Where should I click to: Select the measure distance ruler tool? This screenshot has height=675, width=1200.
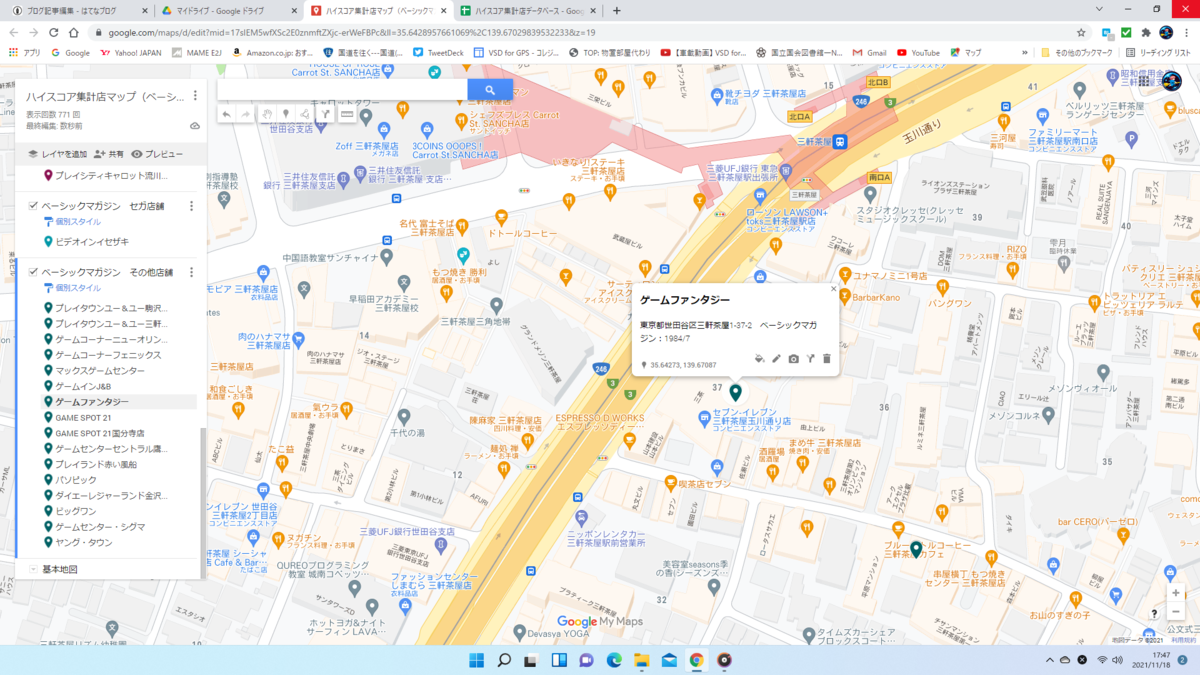click(x=347, y=115)
